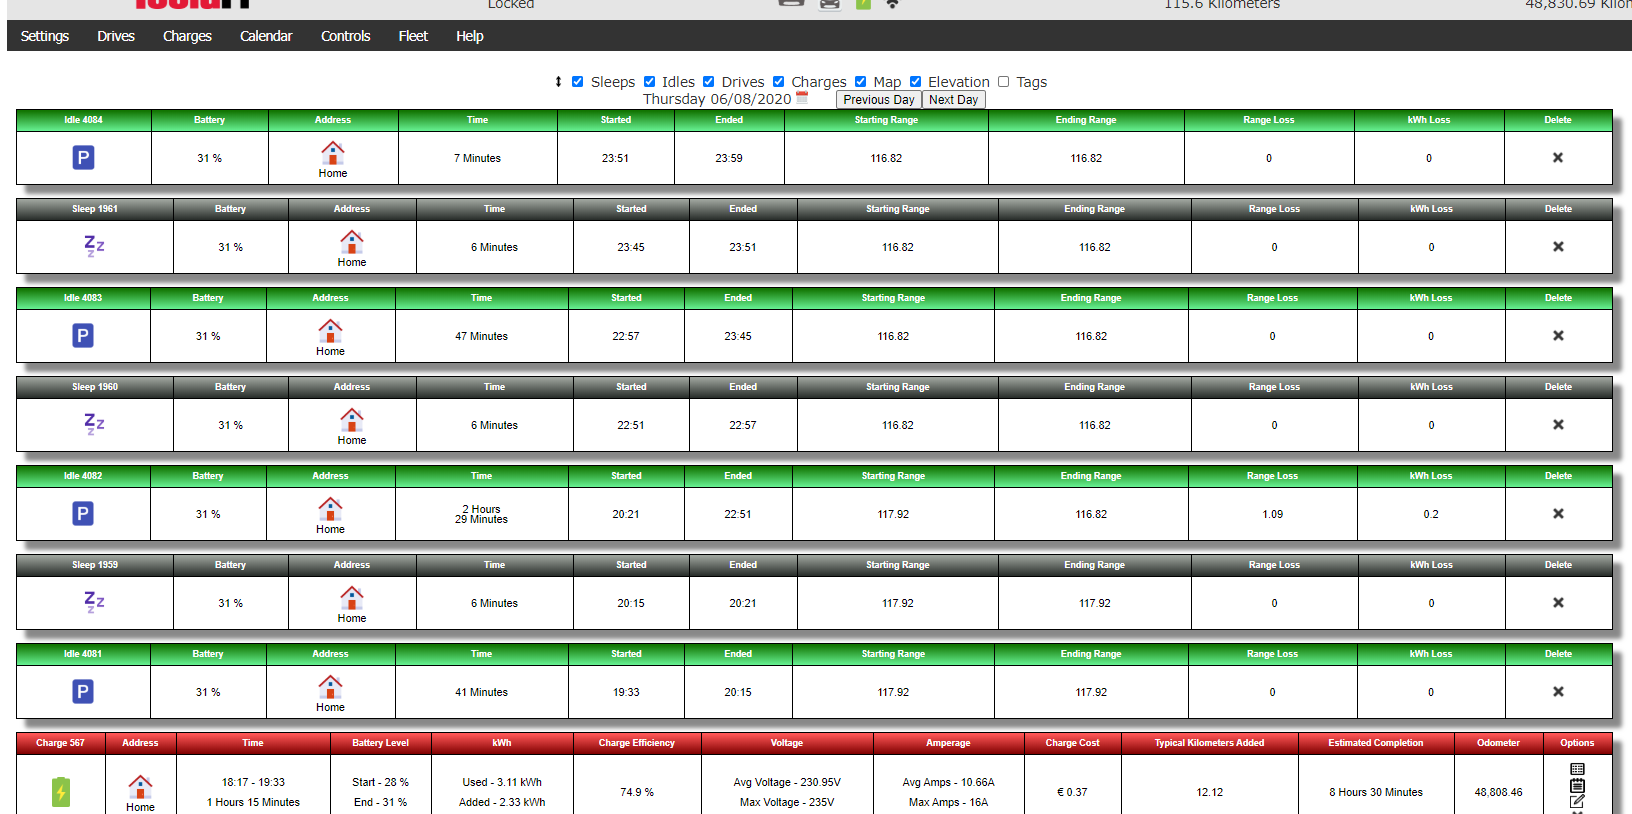Delete the Sleep 1961 entry
Screen dimensions: 1632x814
pyautogui.click(x=1558, y=247)
